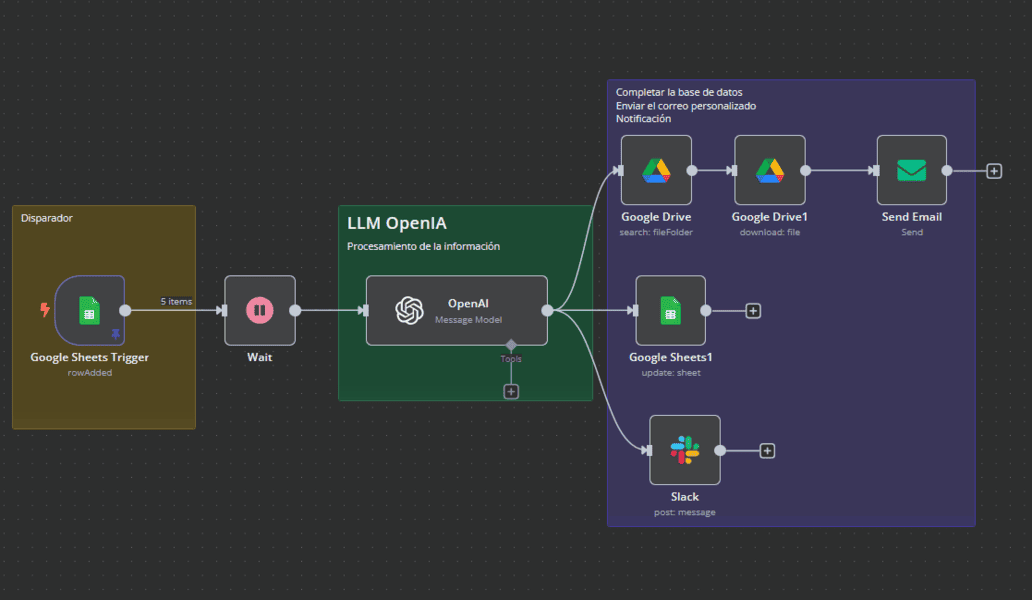
Task: Click 'Completar la base de datos' note text
Action: [x=679, y=92]
